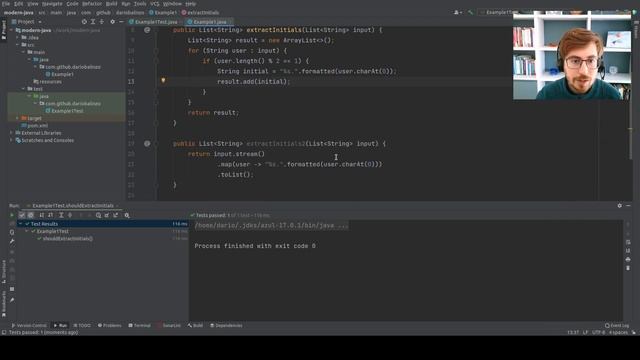The width and height of the screenshot is (640, 360).
Task: Select Example1 class in project tree
Action: pyautogui.click(x=60, y=74)
